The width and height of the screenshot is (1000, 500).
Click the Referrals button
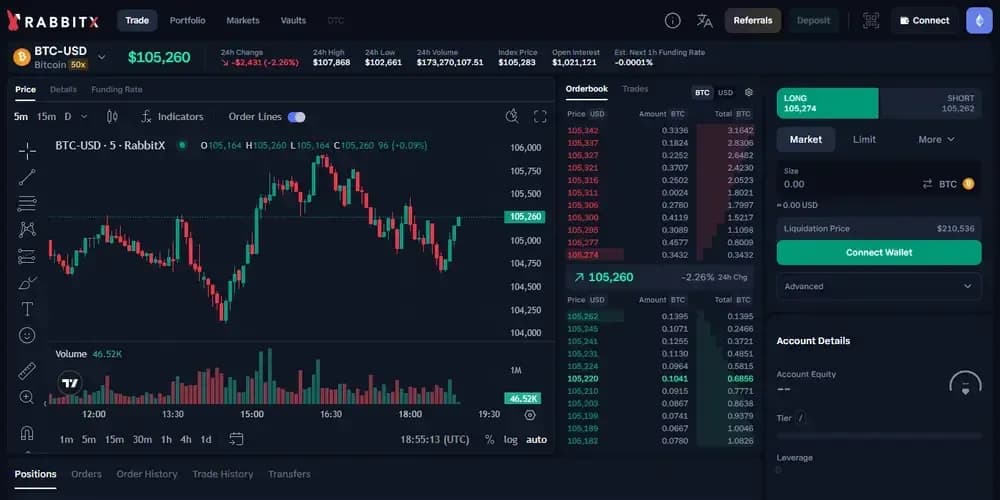coord(753,20)
